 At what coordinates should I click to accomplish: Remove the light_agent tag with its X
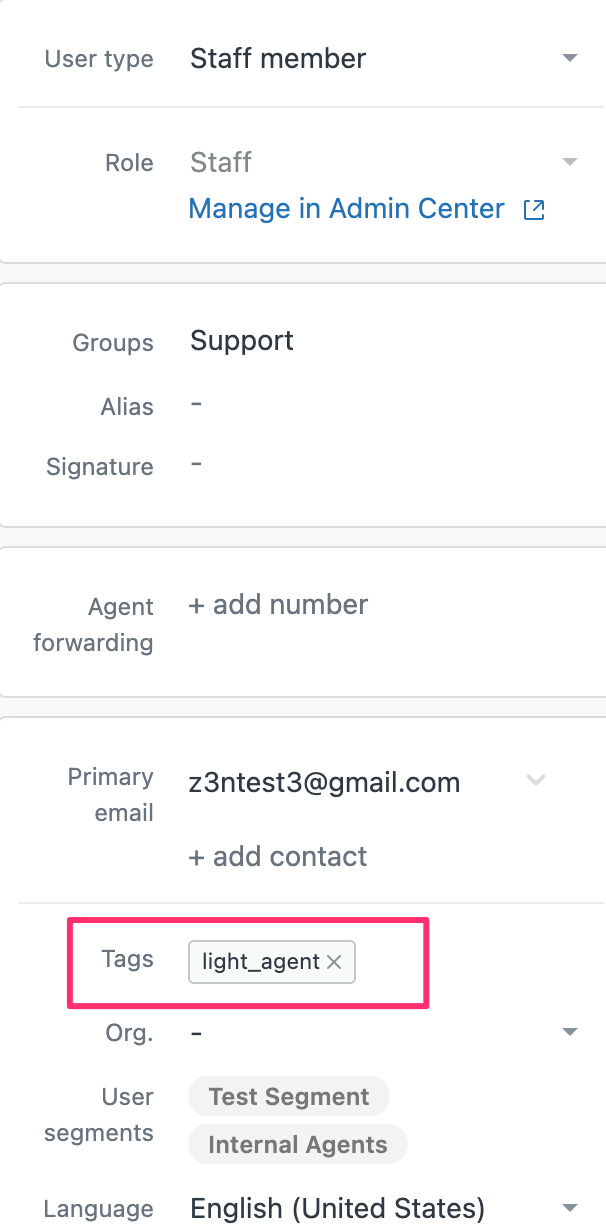coord(335,962)
